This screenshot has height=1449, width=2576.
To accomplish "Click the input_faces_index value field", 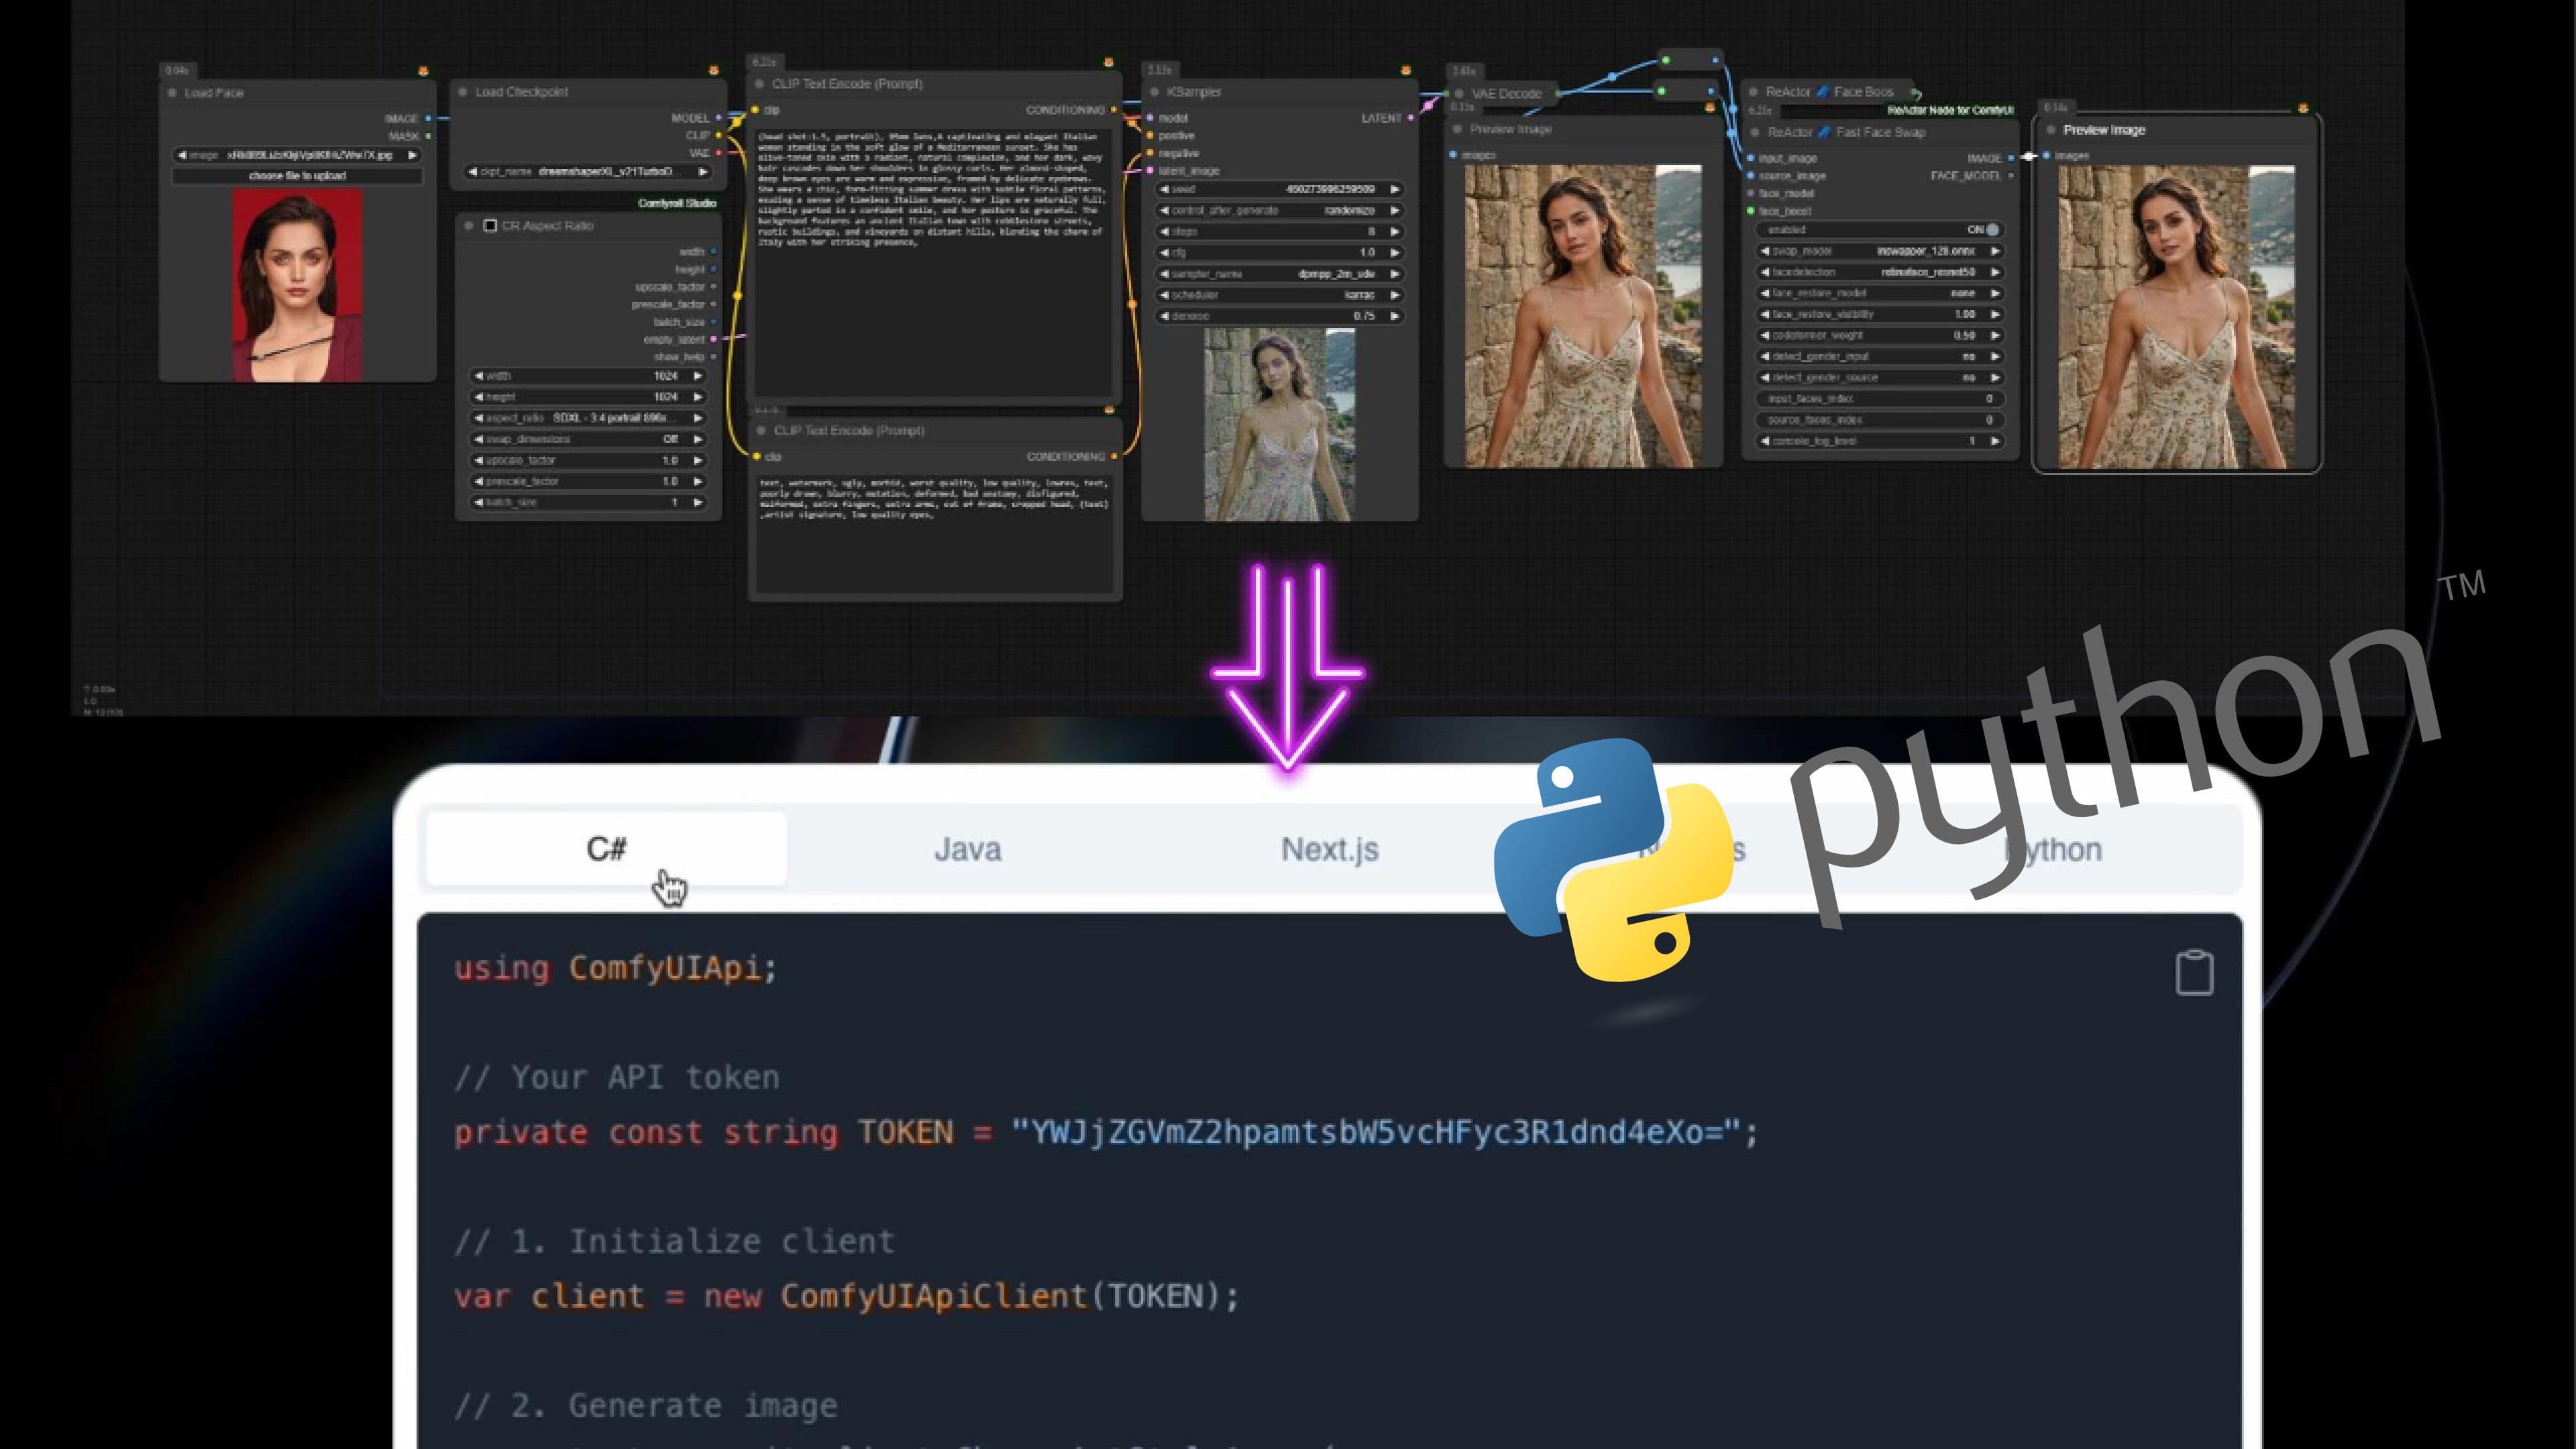I will [x=1880, y=398].
